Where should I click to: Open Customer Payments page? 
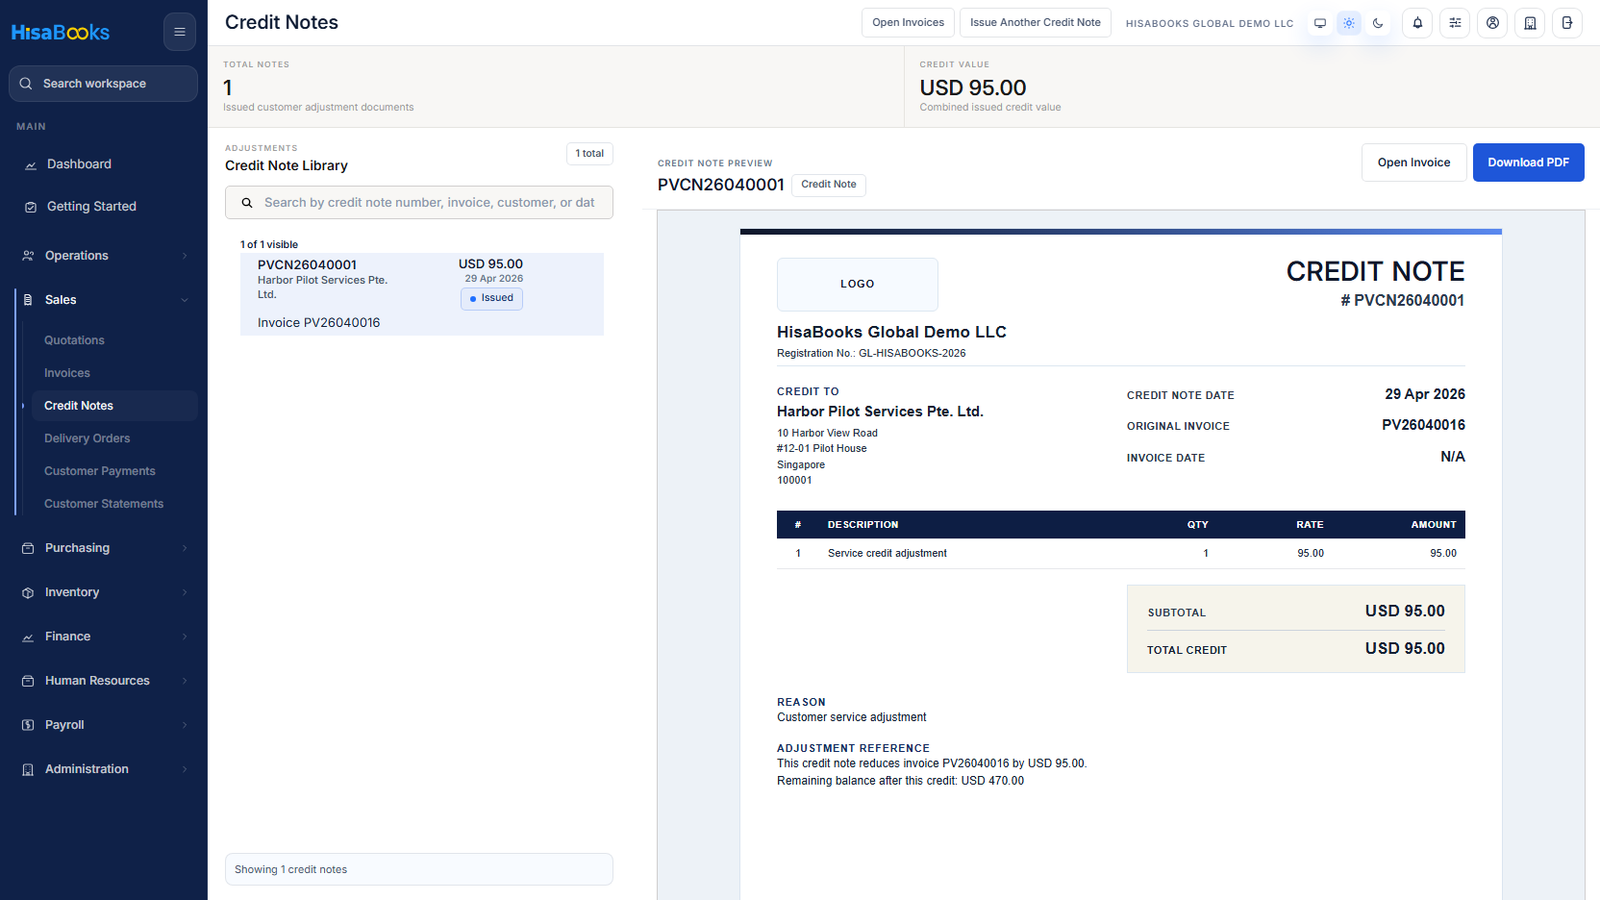pos(100,471)
